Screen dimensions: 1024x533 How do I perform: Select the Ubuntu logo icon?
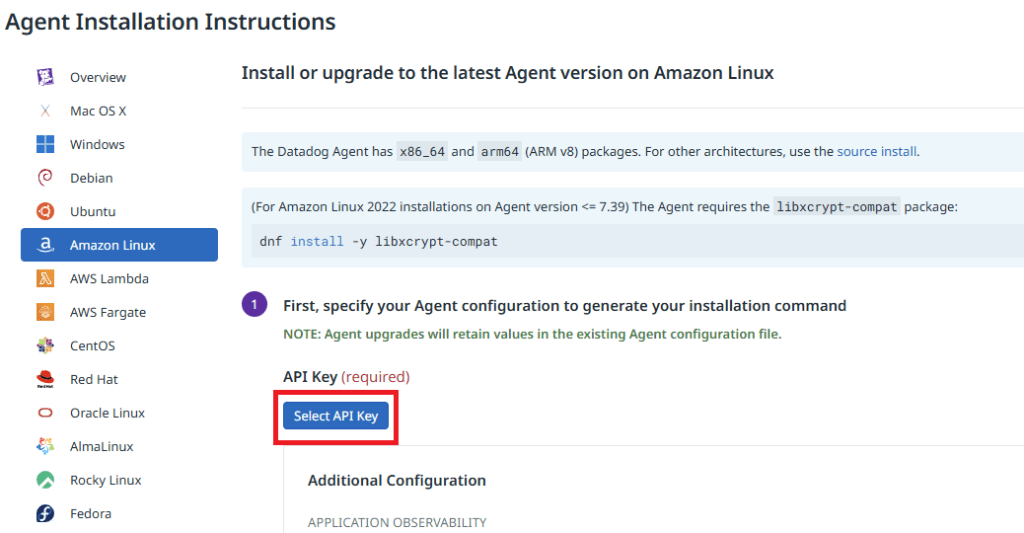click(45, 211)
